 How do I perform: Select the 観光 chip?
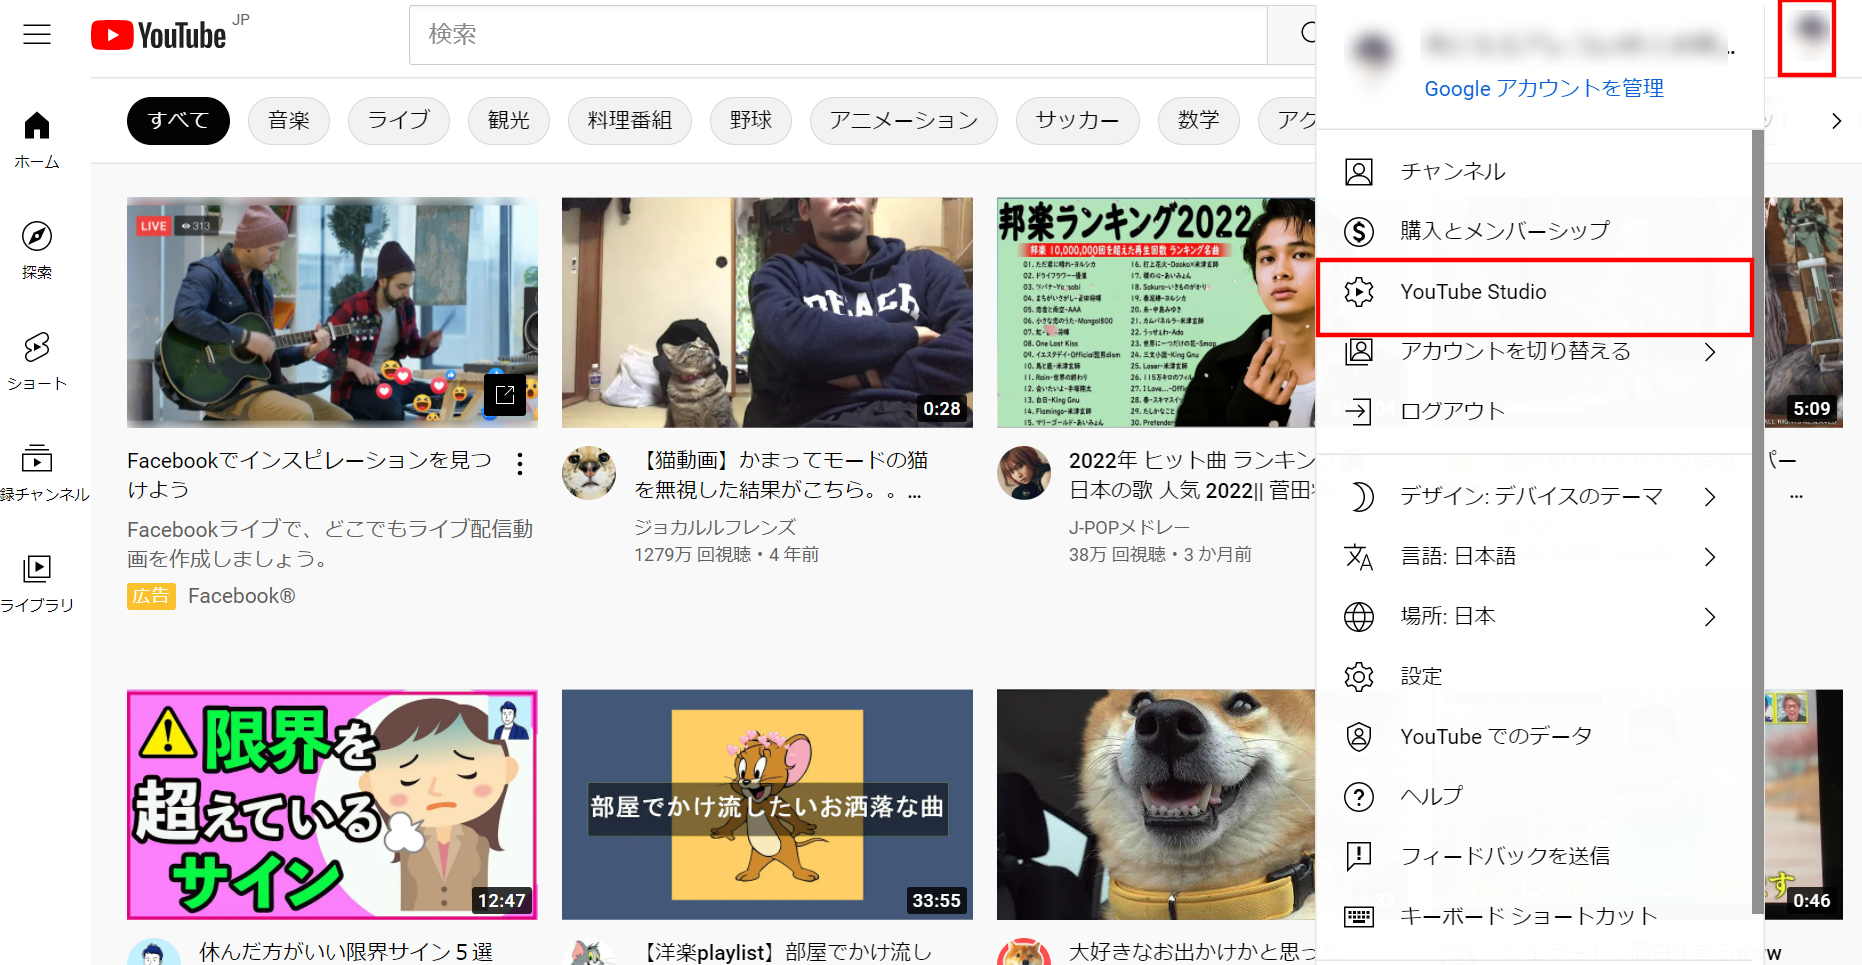pos(509,121)
